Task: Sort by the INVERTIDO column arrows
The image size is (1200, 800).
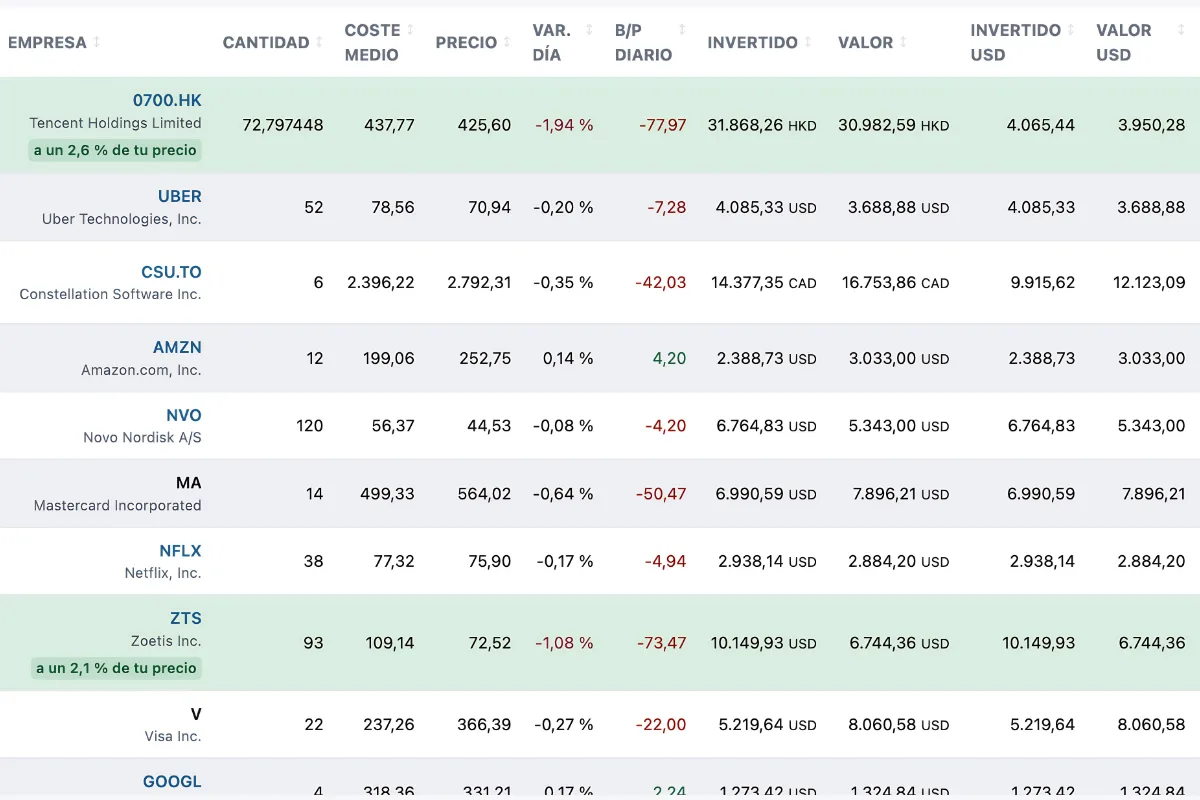Action: click(808, 42)
